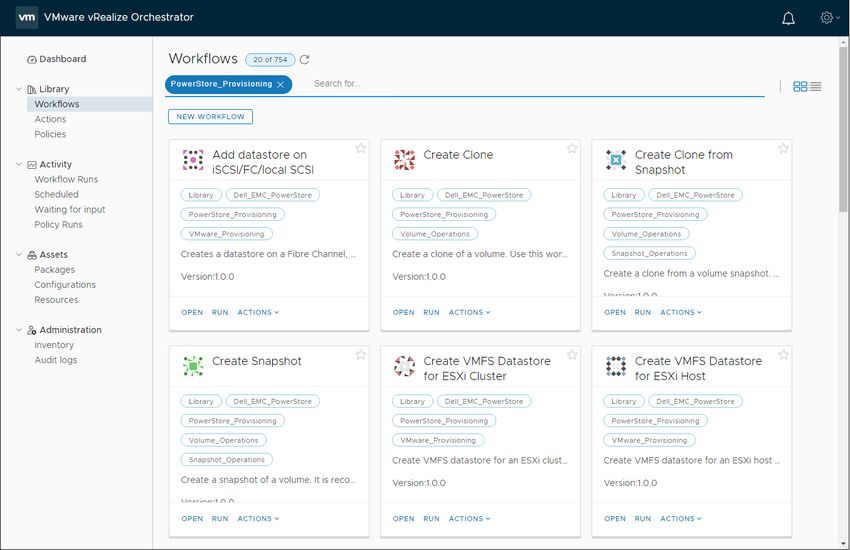Click the VMFS Datastore for ESXi Cluster icon
Viewport: 850px width, 550px height.
[x=404, y=366]
